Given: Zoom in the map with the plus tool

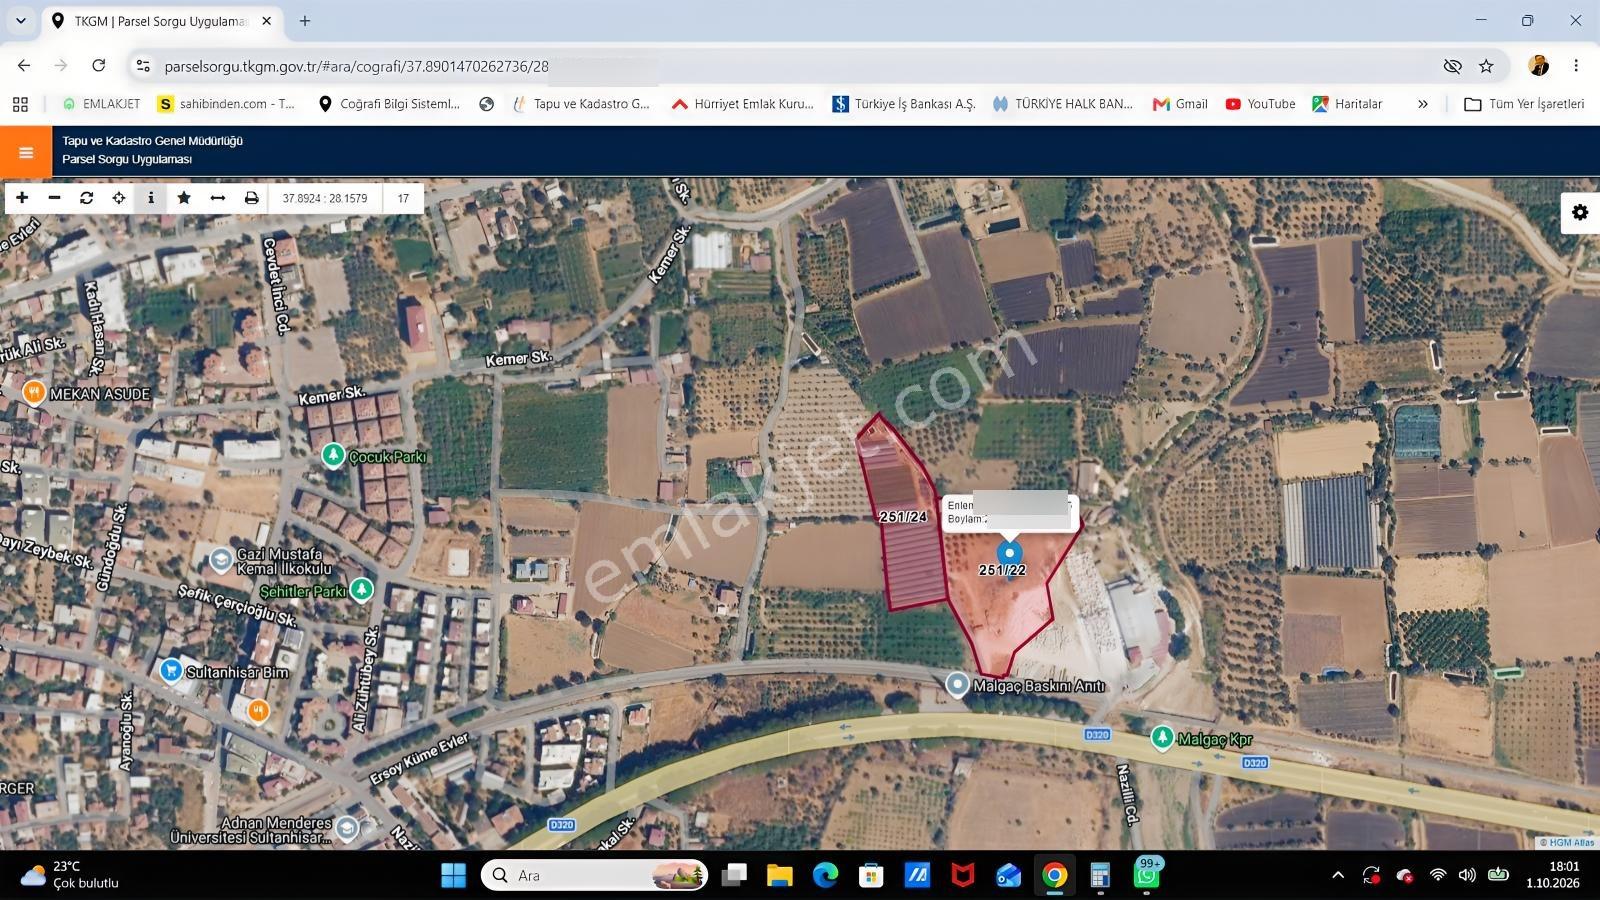Looking at the screenshot, I should point(22,198).
